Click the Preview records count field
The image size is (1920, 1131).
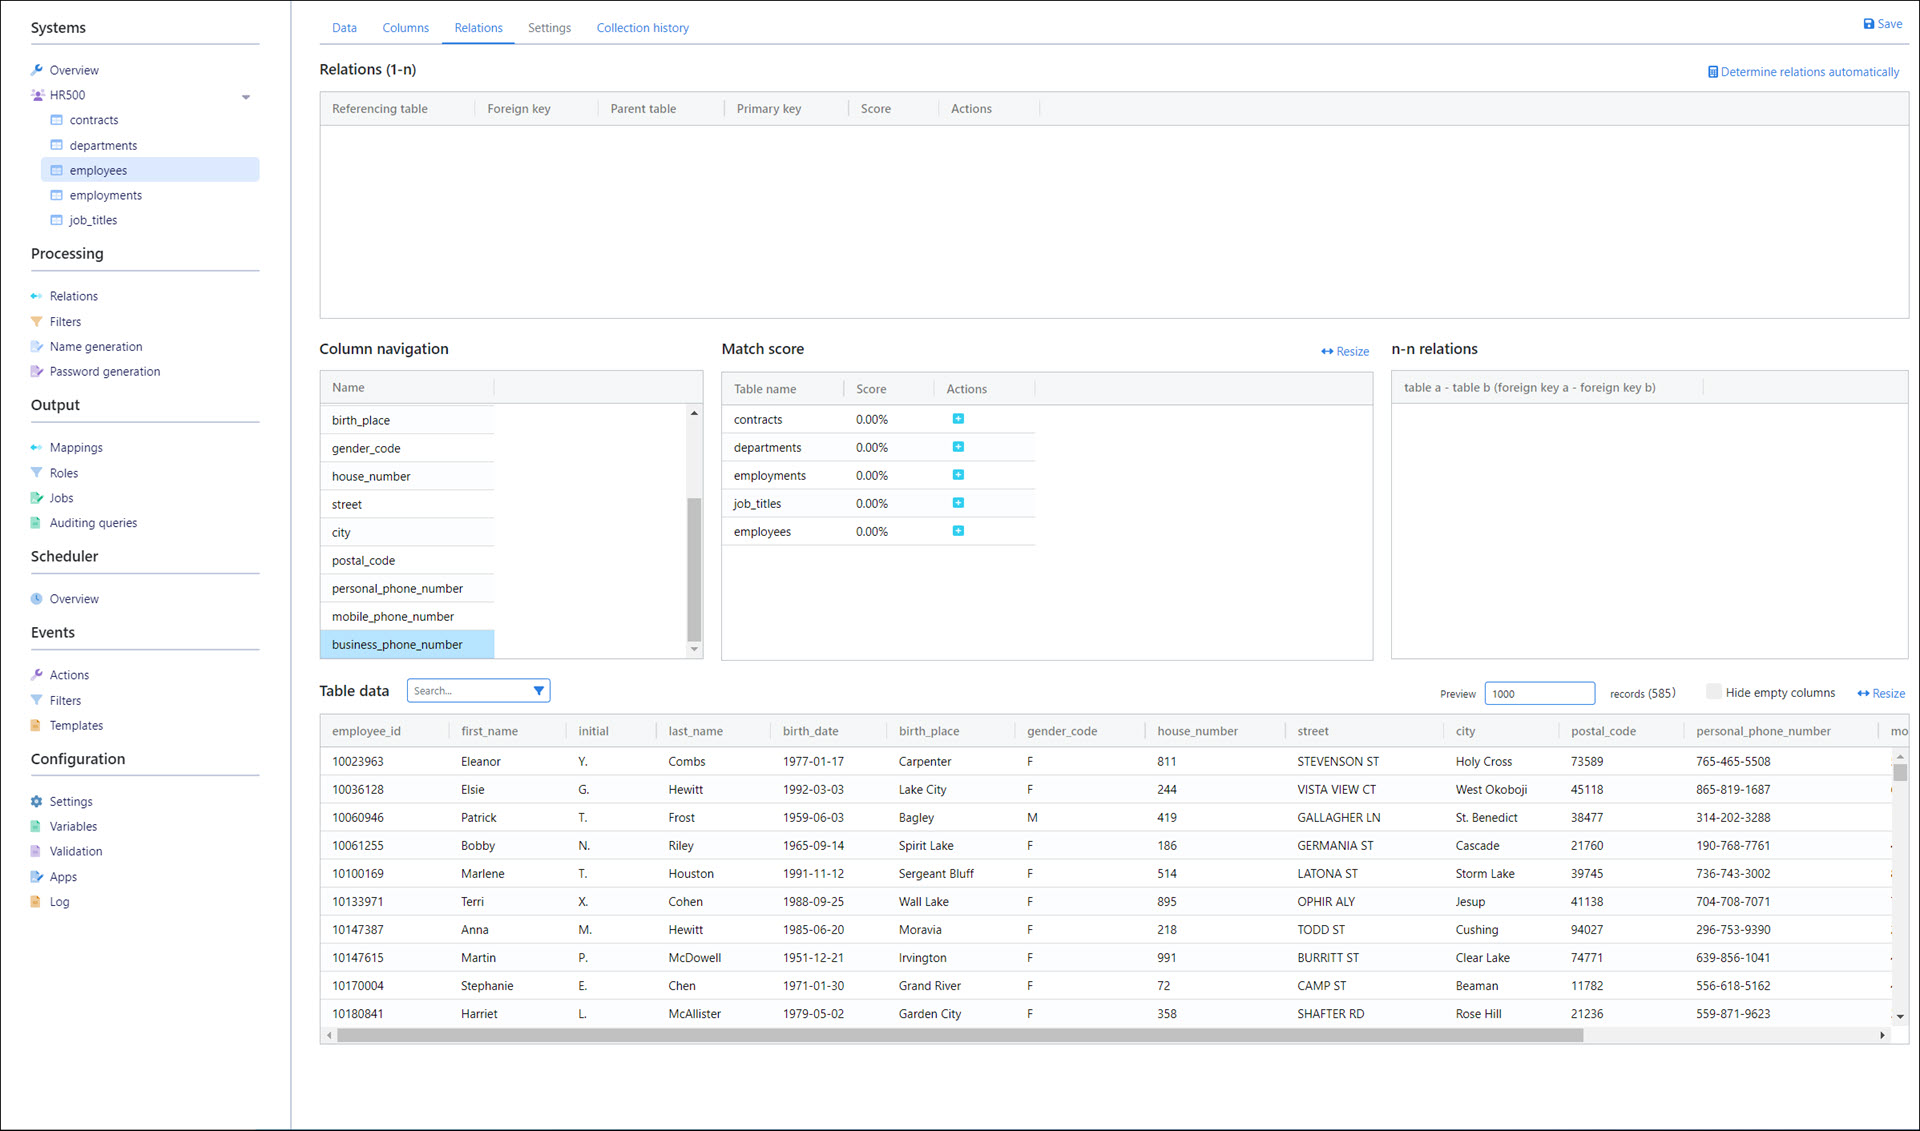tap(1538, 694)
